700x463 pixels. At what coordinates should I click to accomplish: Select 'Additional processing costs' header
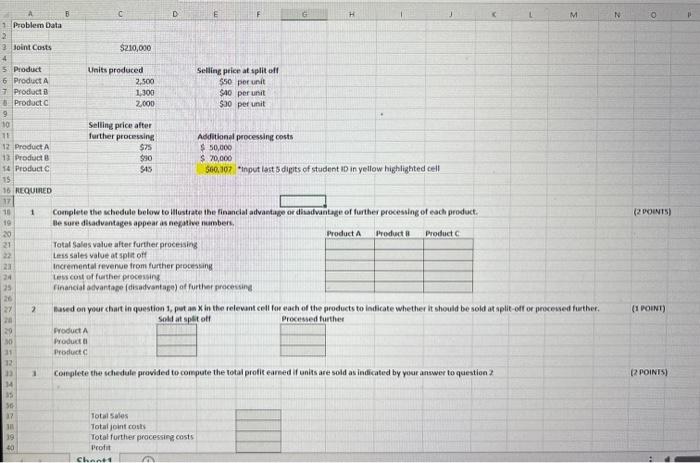[245, 137]
